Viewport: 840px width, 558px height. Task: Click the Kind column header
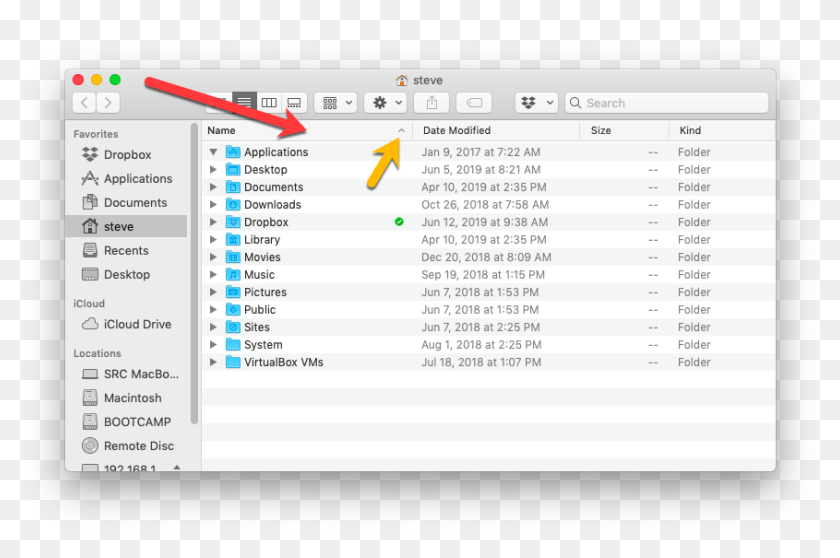click(x=691, y=130)
